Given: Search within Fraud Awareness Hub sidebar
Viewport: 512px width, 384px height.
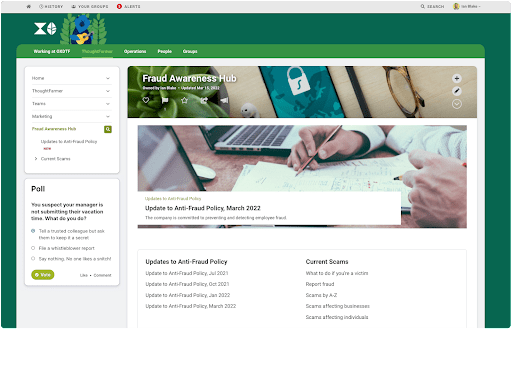Looking at the screenshot, I should click(x=108, y=129).
